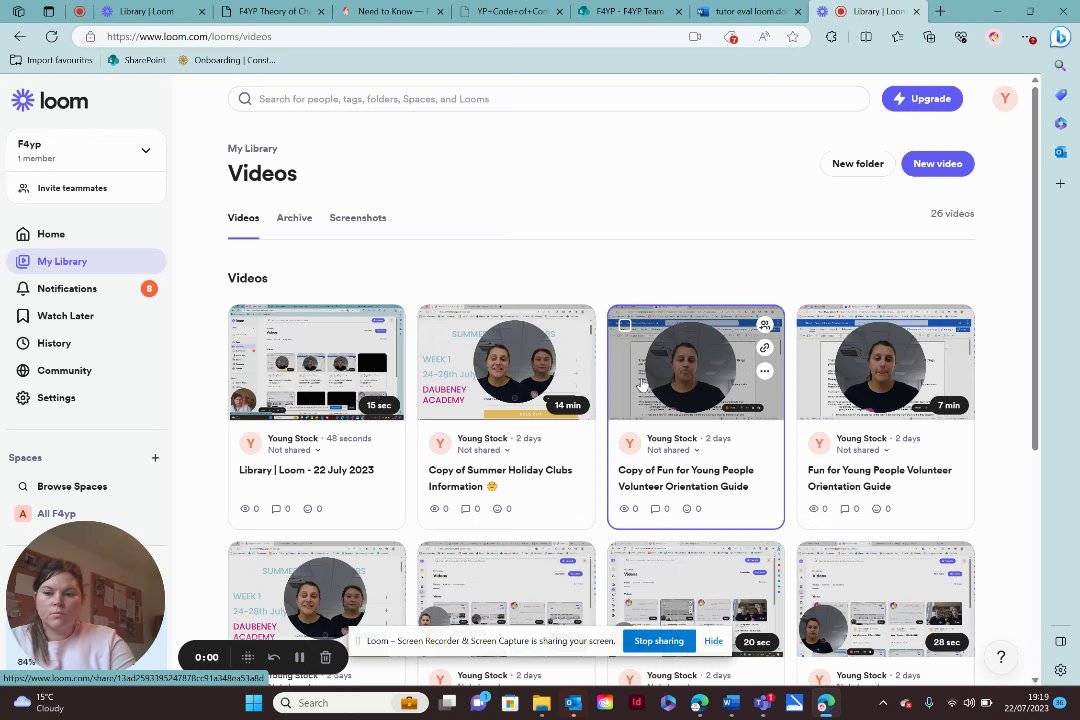Open a new browser tab
The height and width of the screenshot is (720, 1080).
point(940,12)
